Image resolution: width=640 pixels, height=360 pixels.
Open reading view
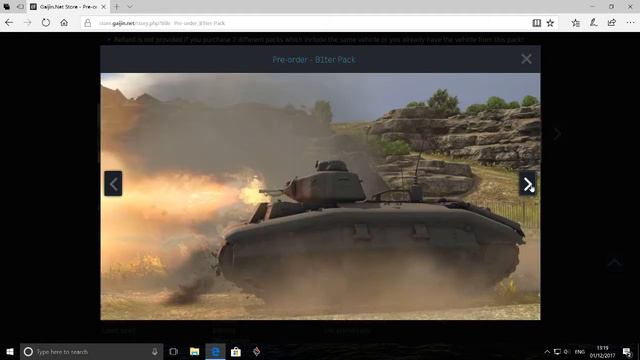tap(536, 23)
